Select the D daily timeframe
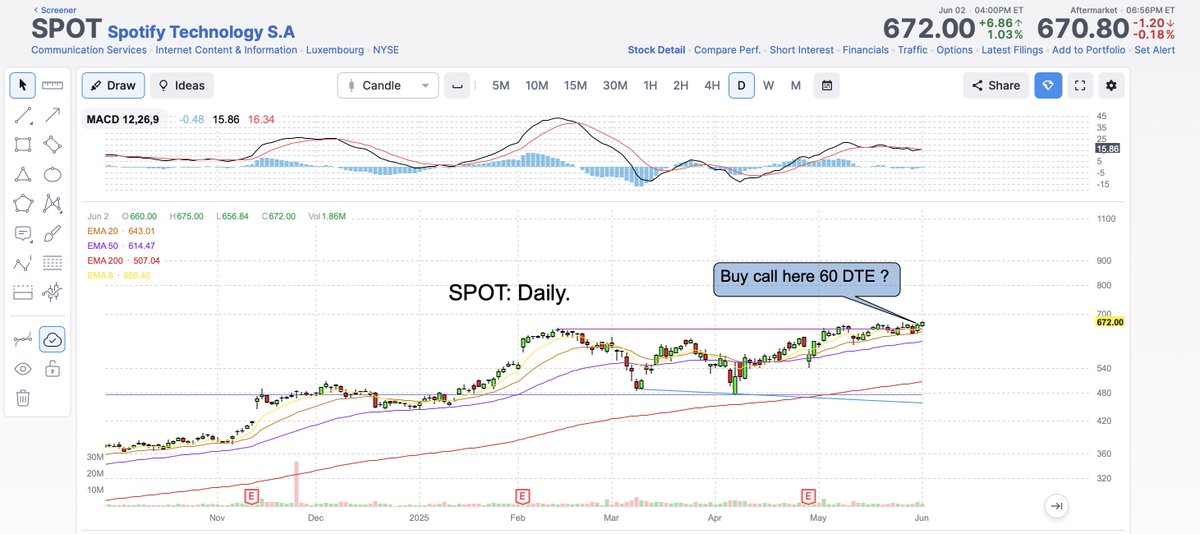 [742, 86]
